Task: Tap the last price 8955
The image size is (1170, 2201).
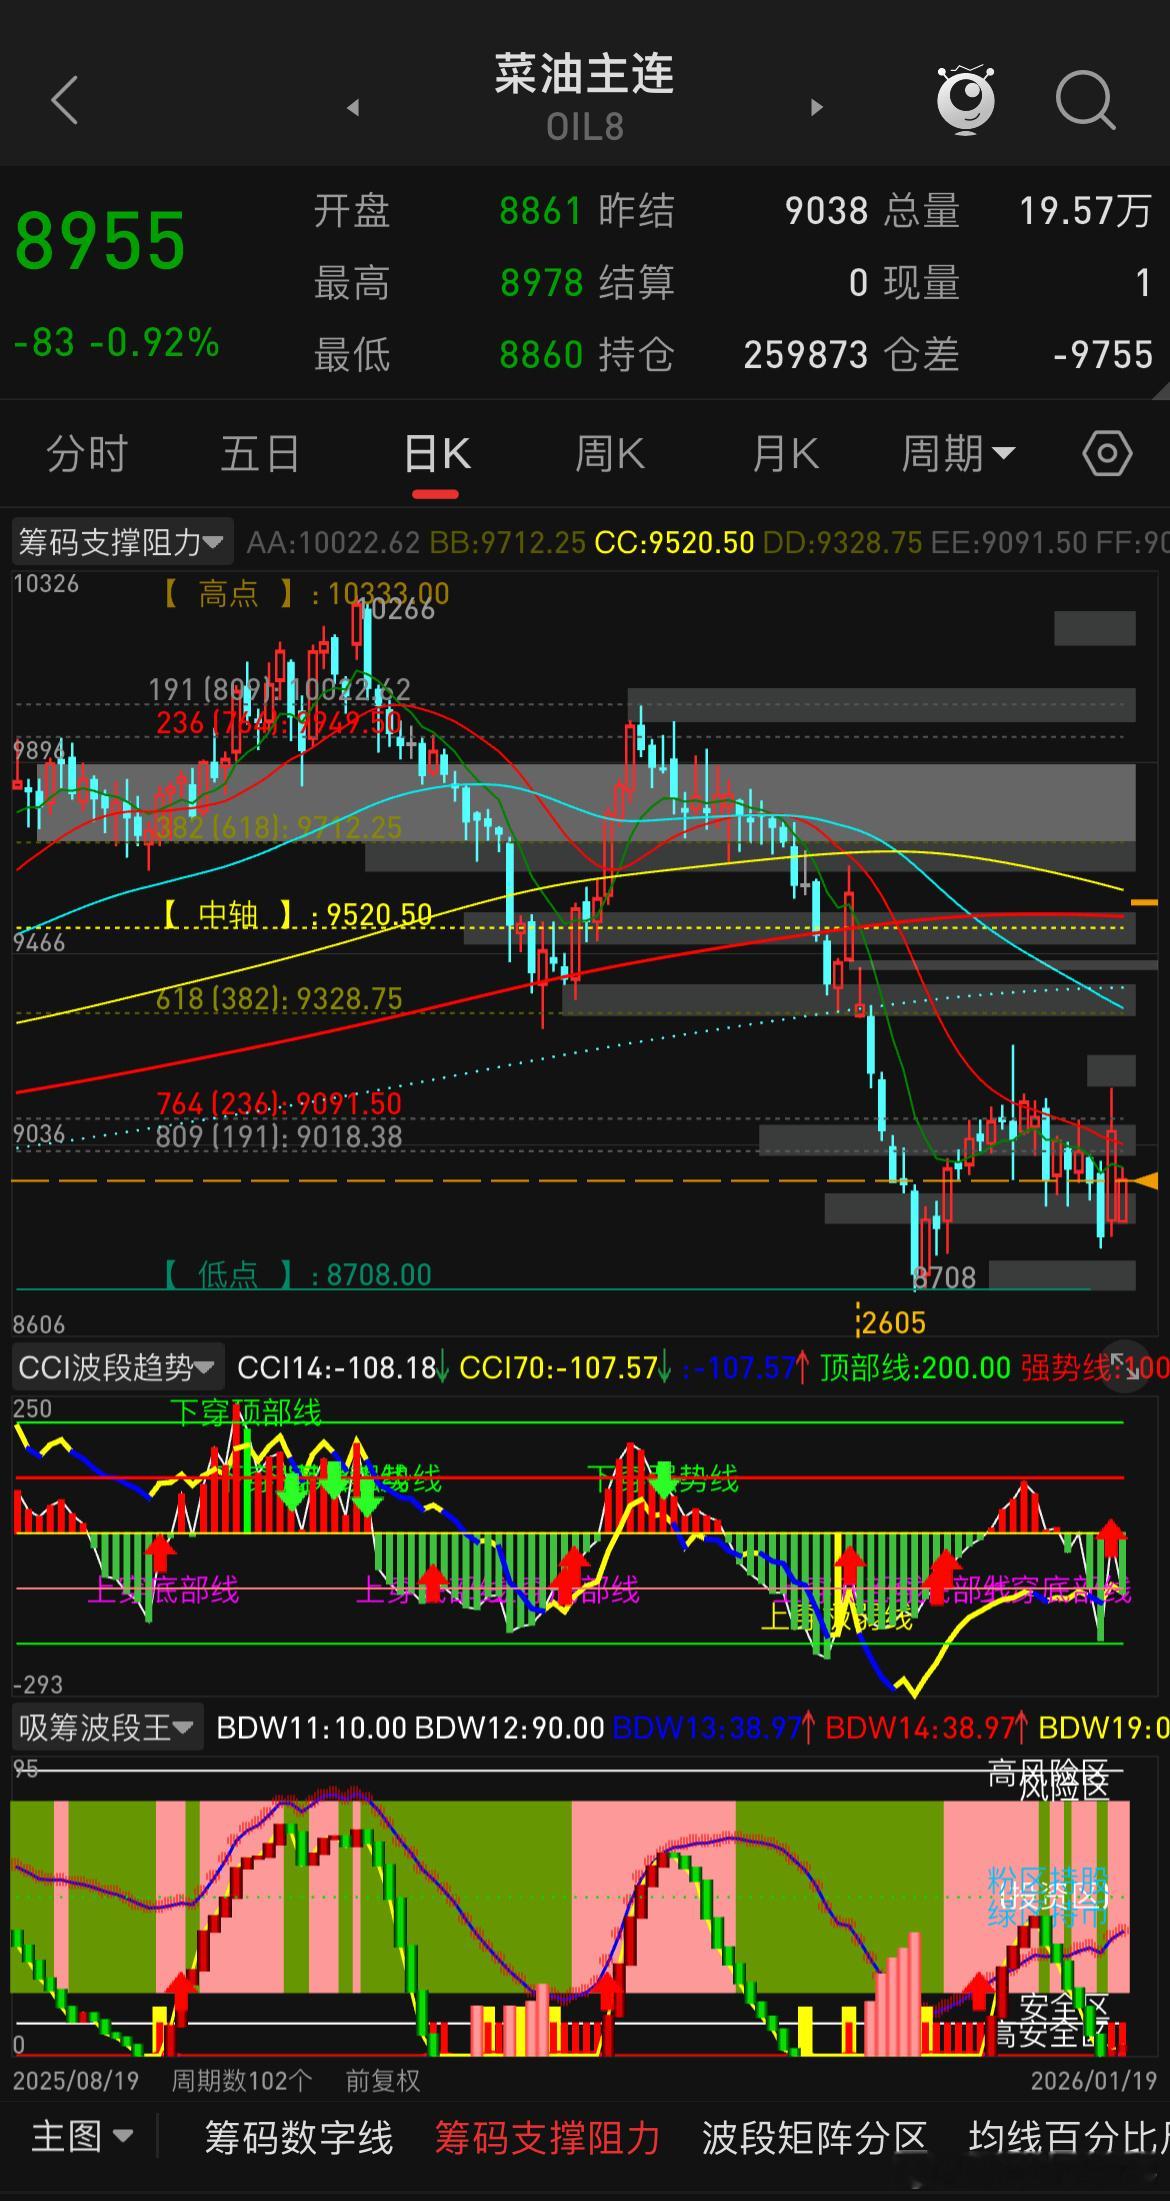Action: point(100,241)
